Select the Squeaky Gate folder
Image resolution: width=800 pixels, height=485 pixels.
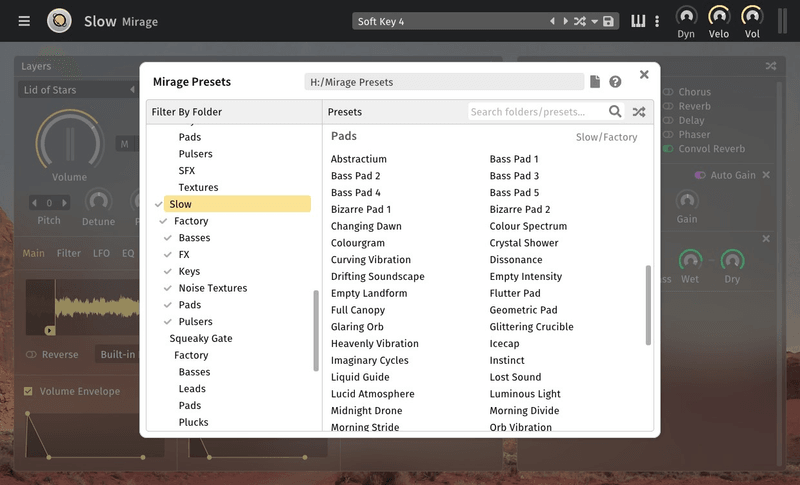(x=200, y=338)
